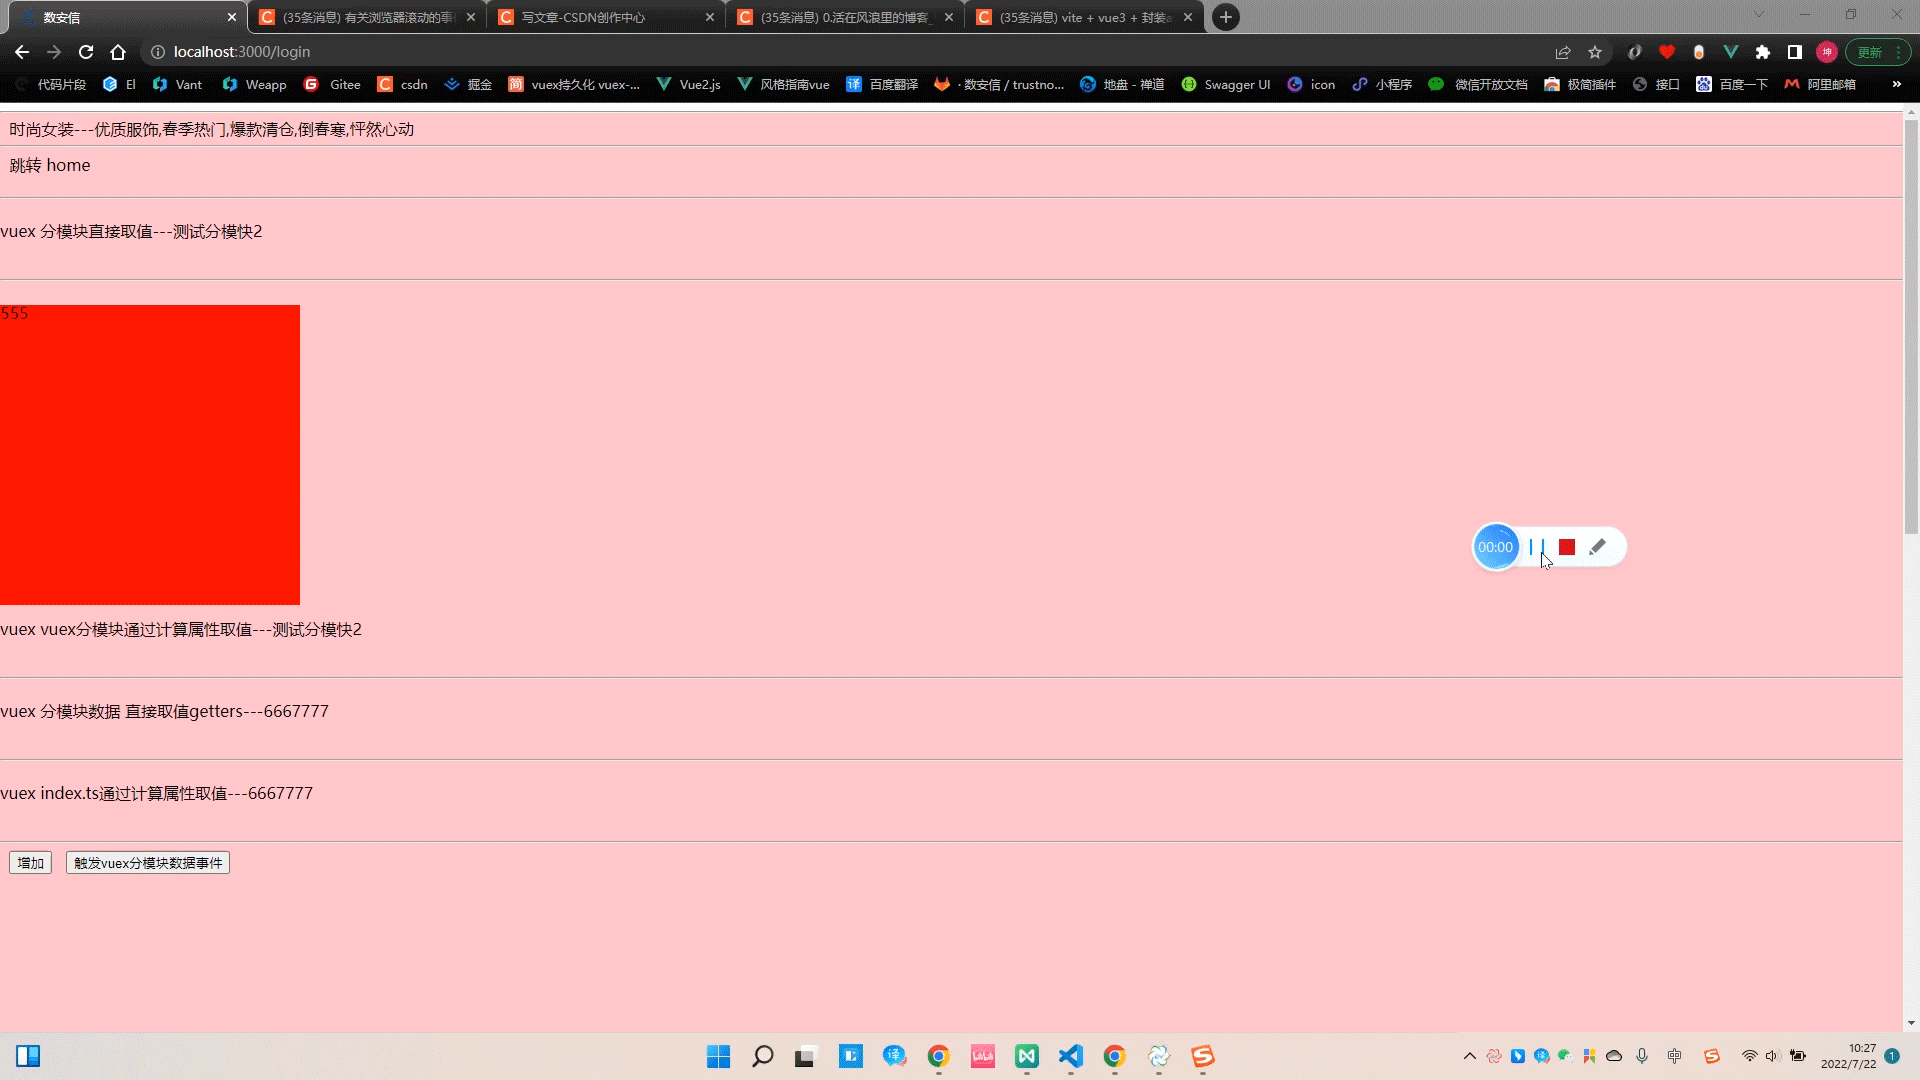Mute the volume via the tray speaker icon
This screenshot has height=1080, width=1920.
(1773, 1056)
